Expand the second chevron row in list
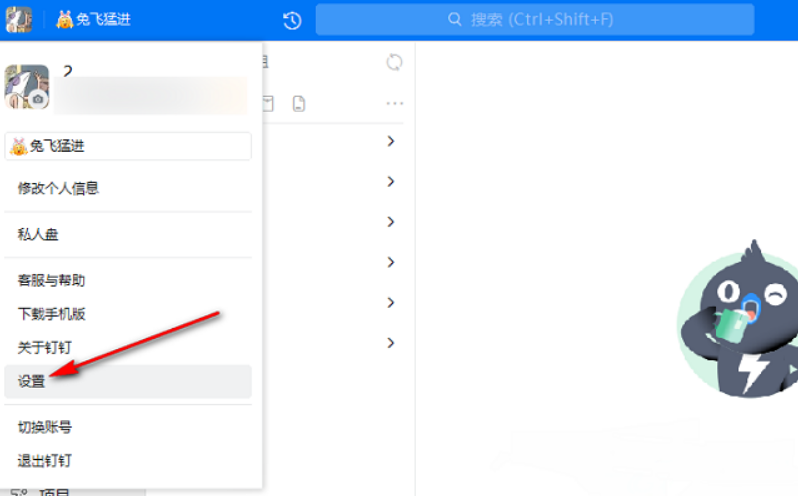798x496 pixels. pyautogui.click(x=390, y=182)
